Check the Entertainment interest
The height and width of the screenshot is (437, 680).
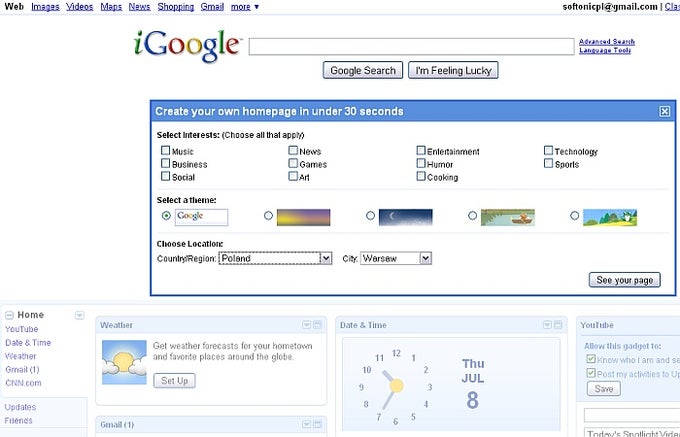(421, 150)
